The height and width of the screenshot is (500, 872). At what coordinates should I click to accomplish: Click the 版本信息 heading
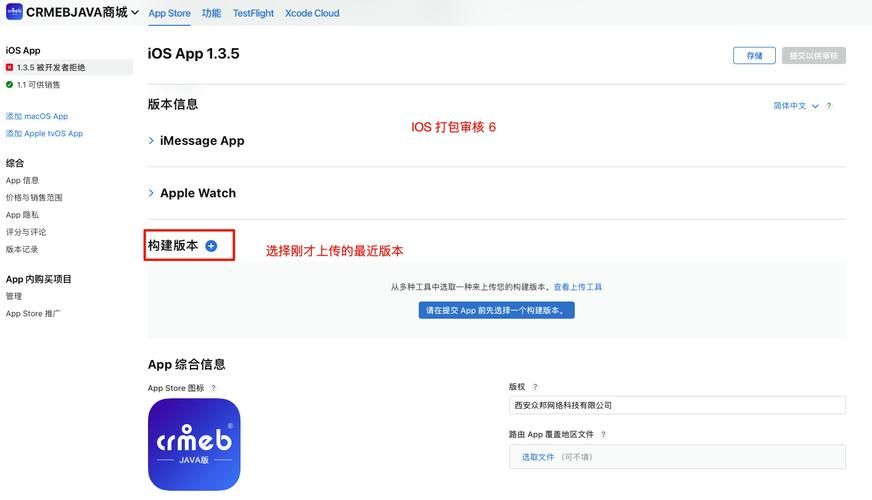pos(173,105)
